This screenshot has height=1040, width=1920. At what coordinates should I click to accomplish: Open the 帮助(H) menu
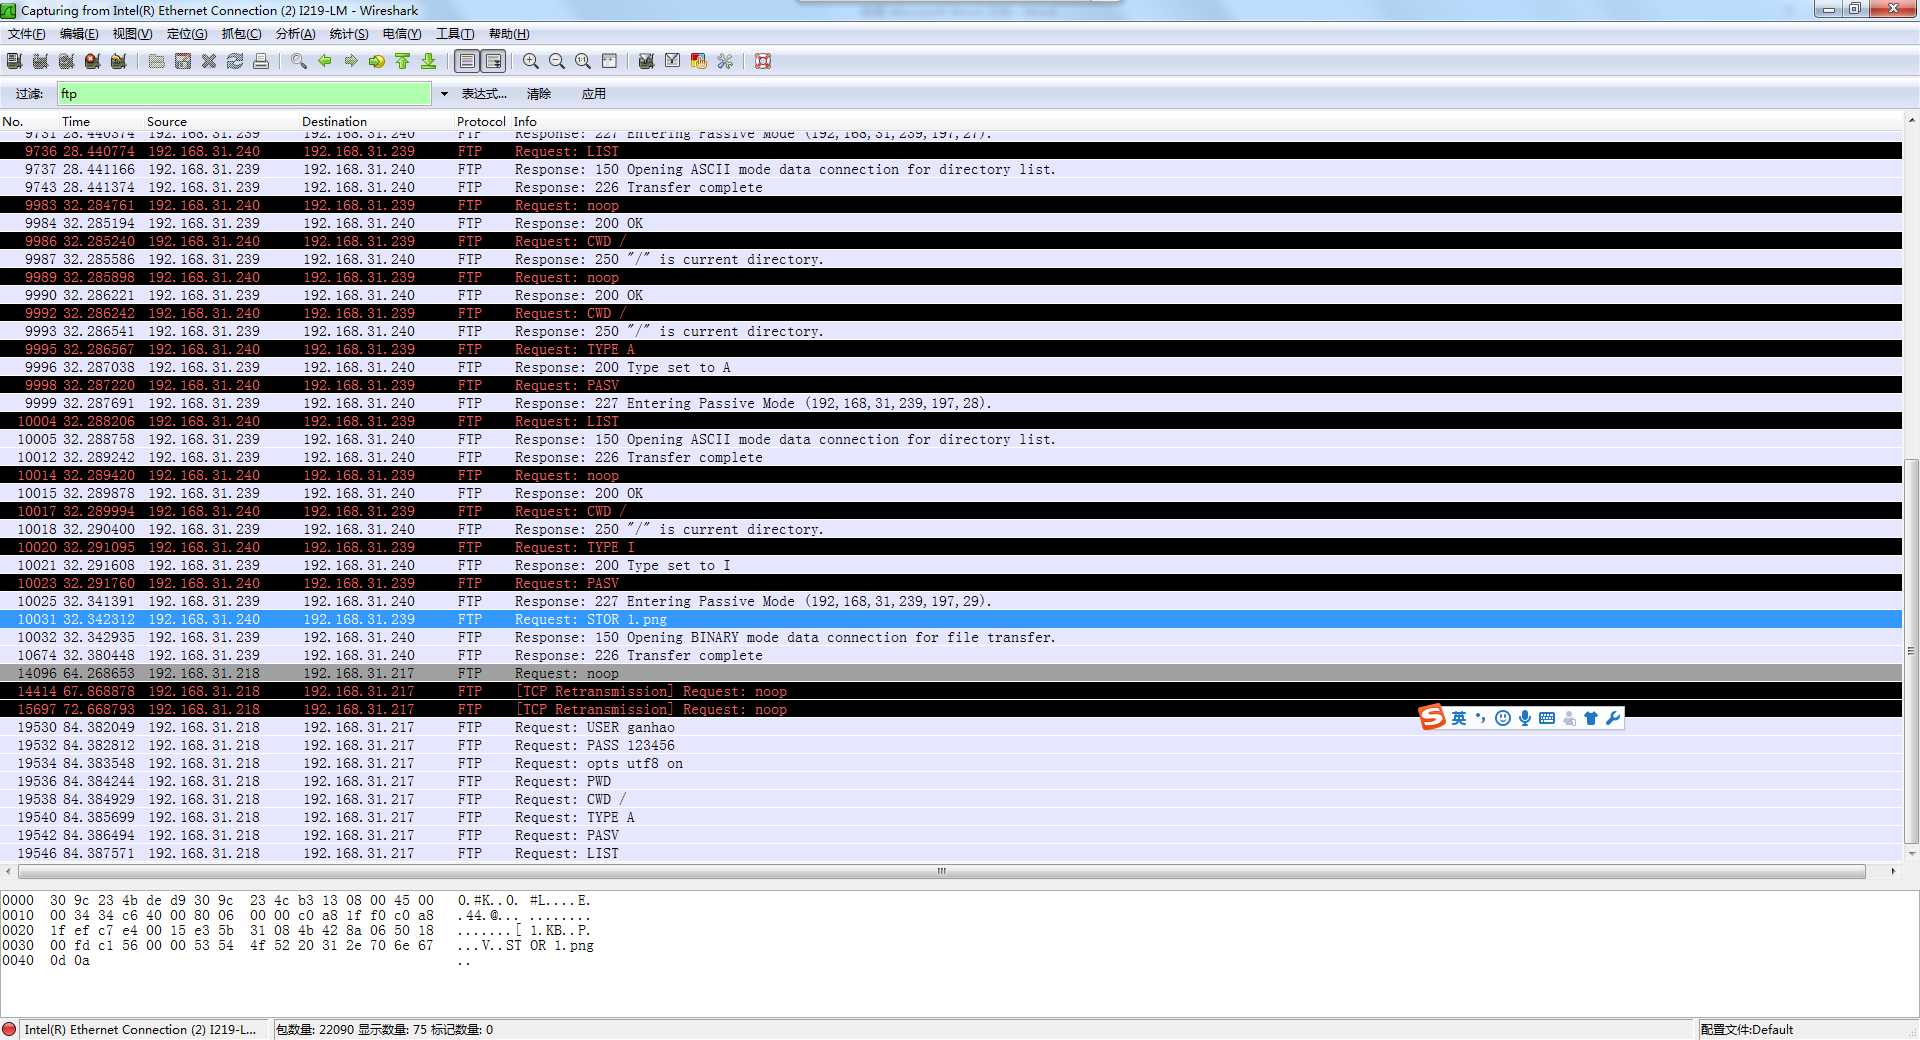coord(509,34)
